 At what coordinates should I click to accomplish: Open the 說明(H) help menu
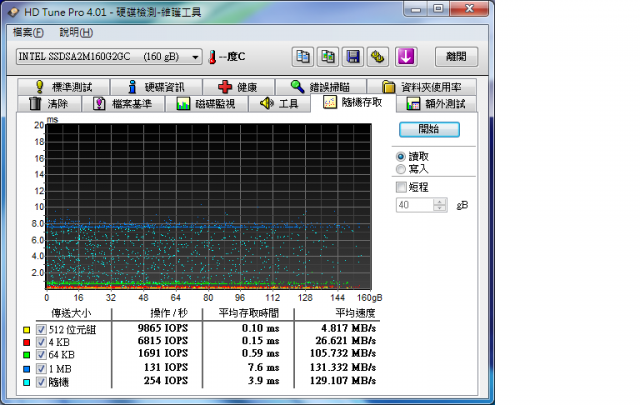click(76, 32)
